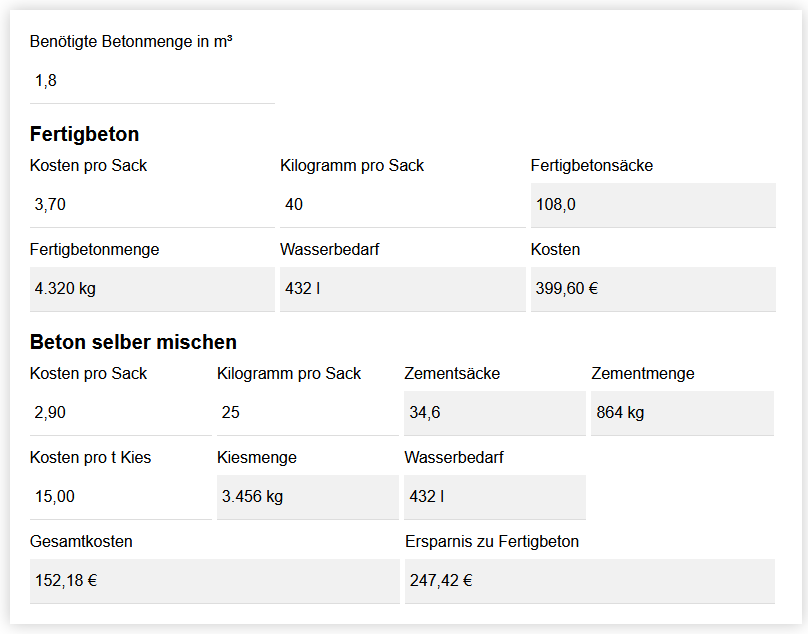Click the Kosten pro t Kies label

(x=91, y=458)
